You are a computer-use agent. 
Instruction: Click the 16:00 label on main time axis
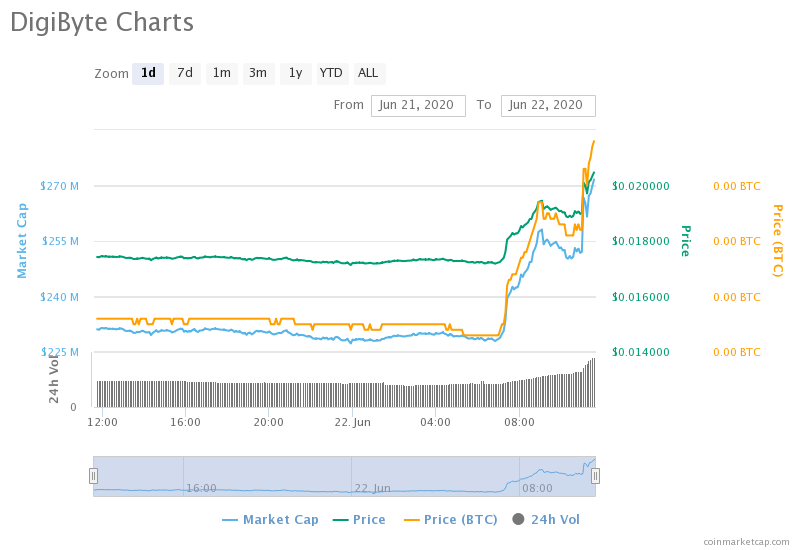[185, 422]
